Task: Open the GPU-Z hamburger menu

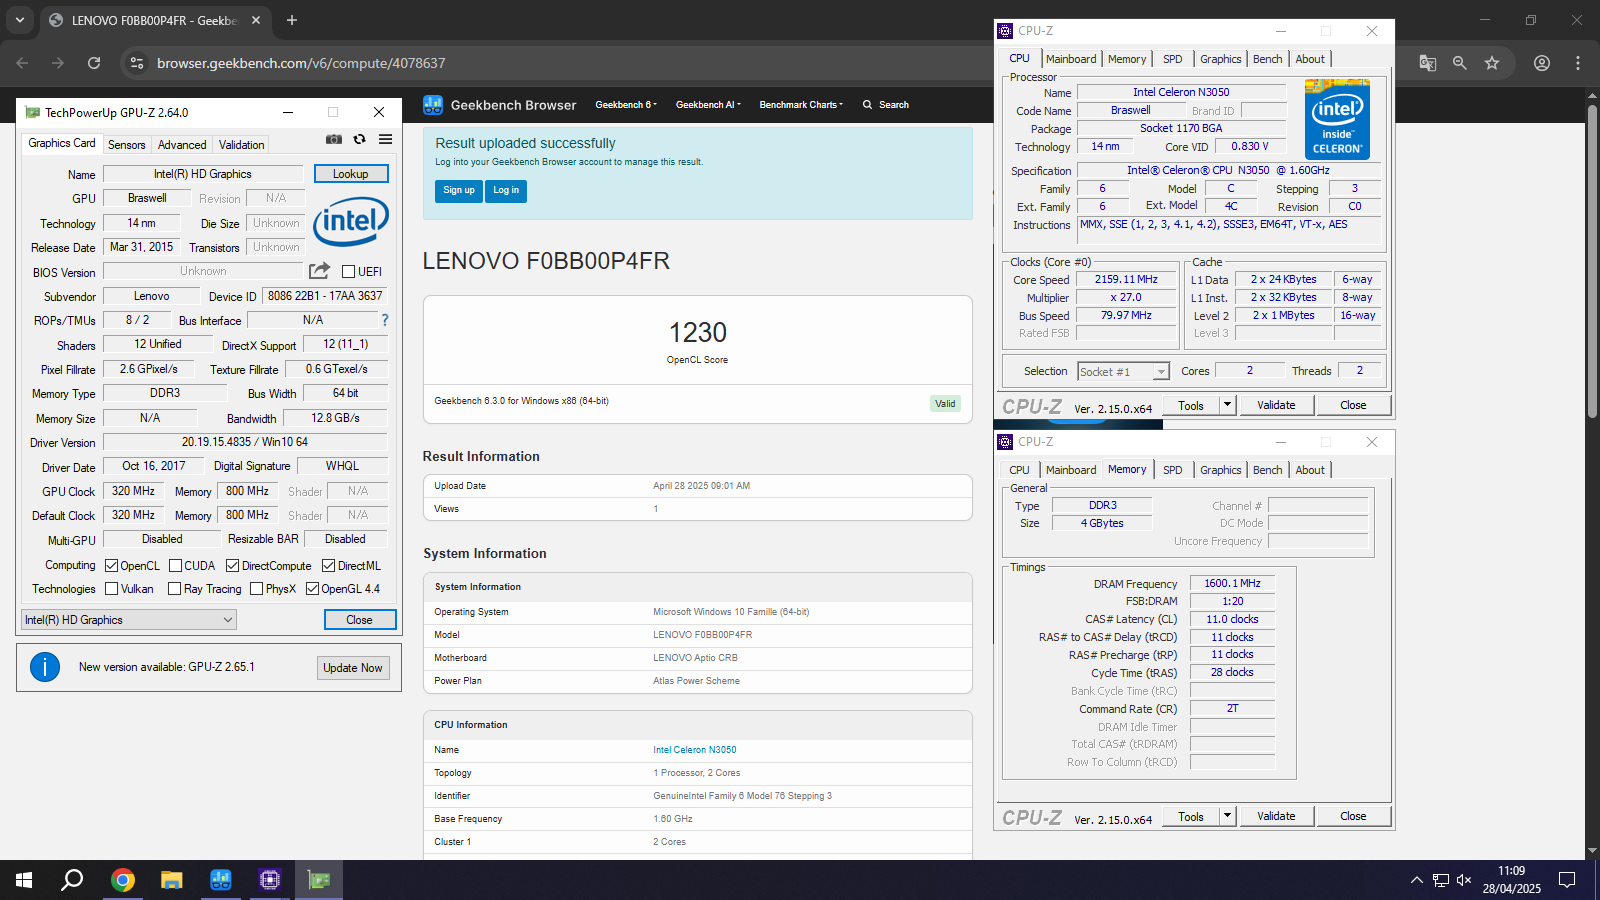Action: pyautogui.click(x=385, y=139)
